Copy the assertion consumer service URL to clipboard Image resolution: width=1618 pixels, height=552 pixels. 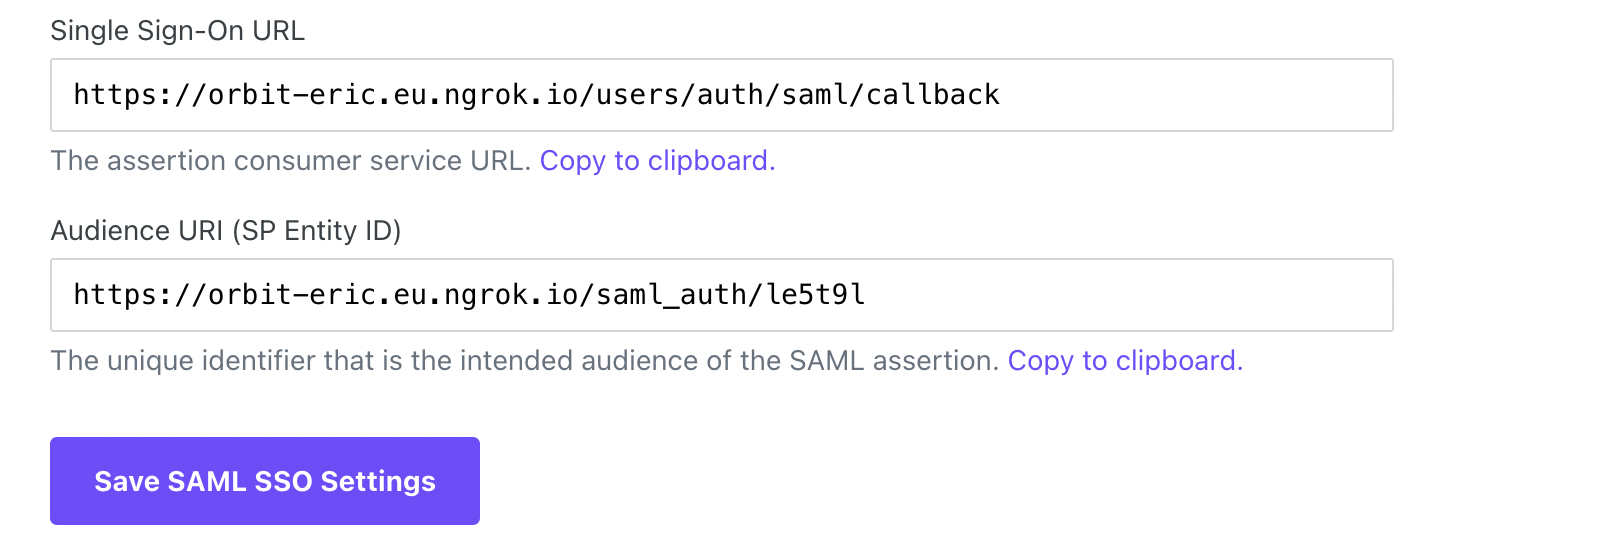point(657,161)
